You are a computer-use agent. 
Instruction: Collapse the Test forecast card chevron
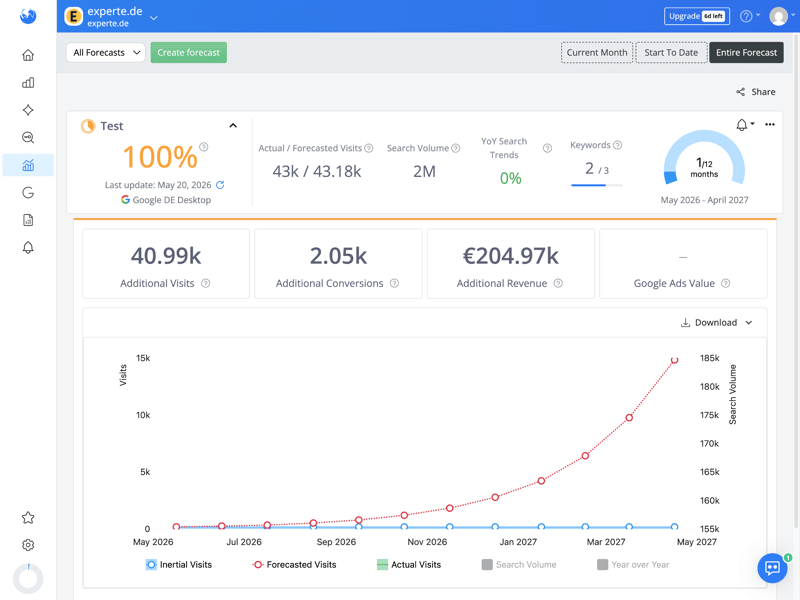(x=233, y=126)
